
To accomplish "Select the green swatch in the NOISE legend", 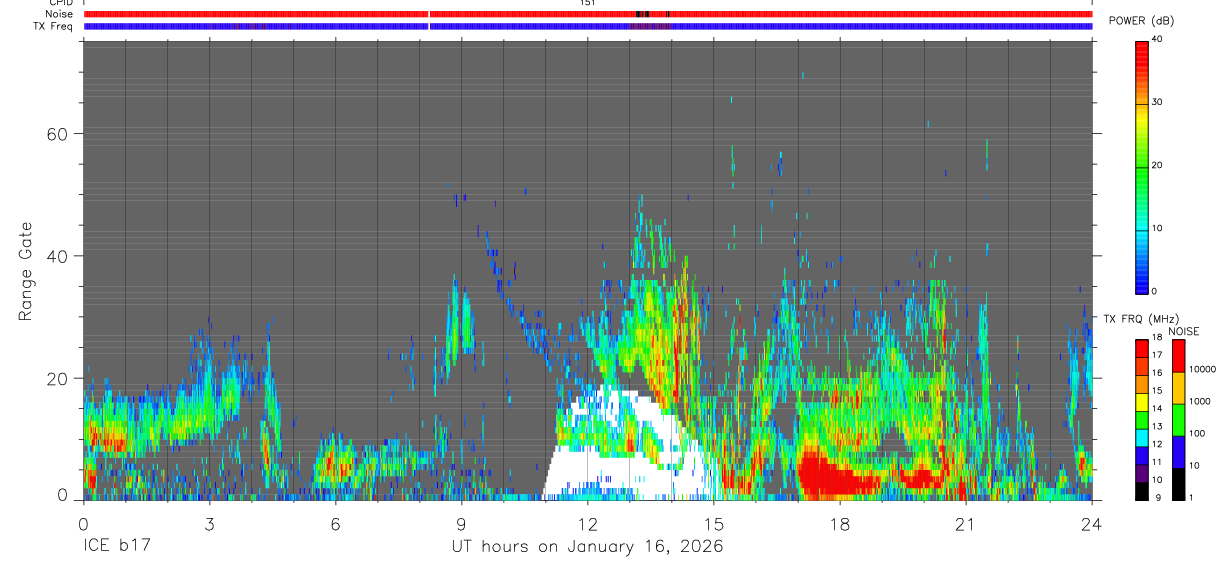I will pos(1178,420).
